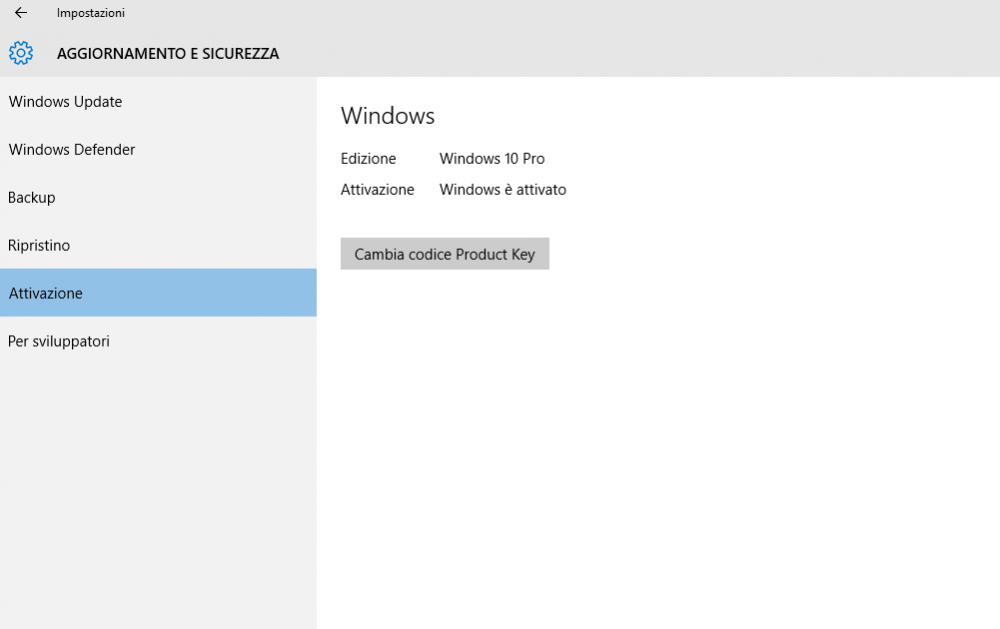The height and width of the screenshot is (629, 1000).
Task: Open Per sviluppatori settings
Action: point(158,341)
